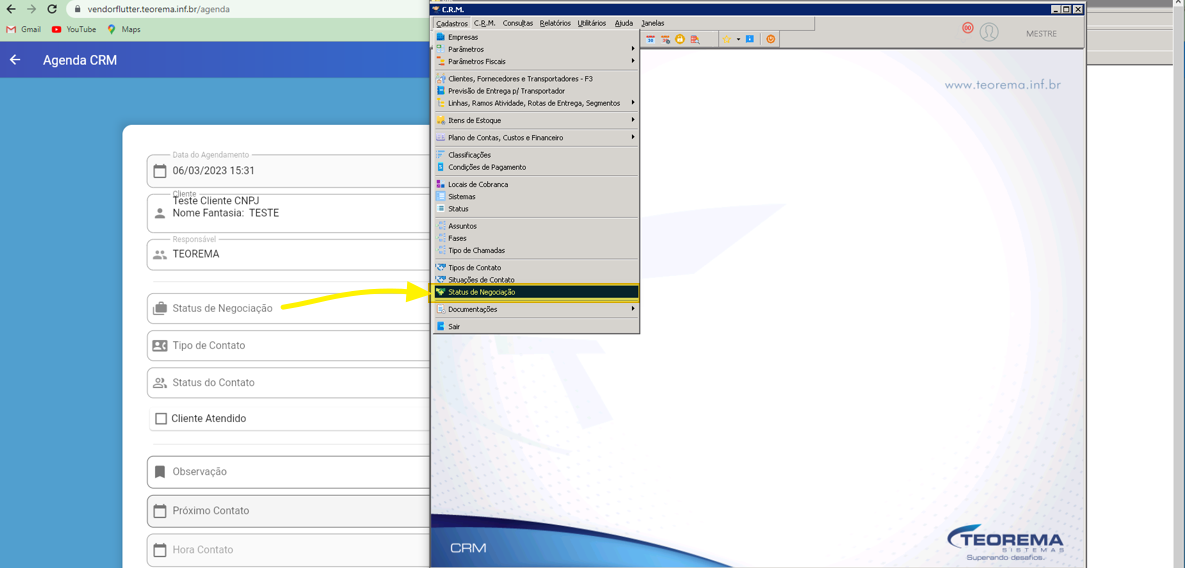Click the padlock icon in address bar
This screenshot has height=569, width=1185.
pyautogui.click(x=77, y=10)
